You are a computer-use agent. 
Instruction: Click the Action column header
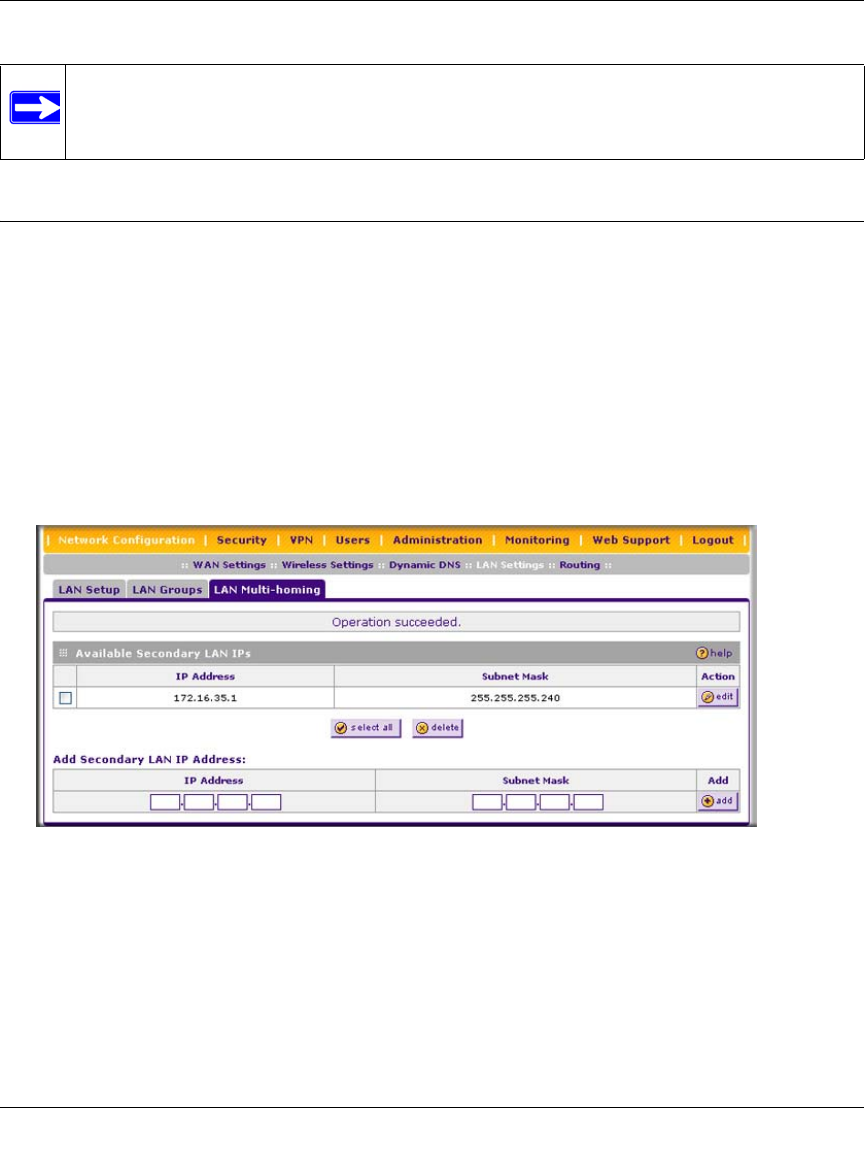(x=718, y=676)
